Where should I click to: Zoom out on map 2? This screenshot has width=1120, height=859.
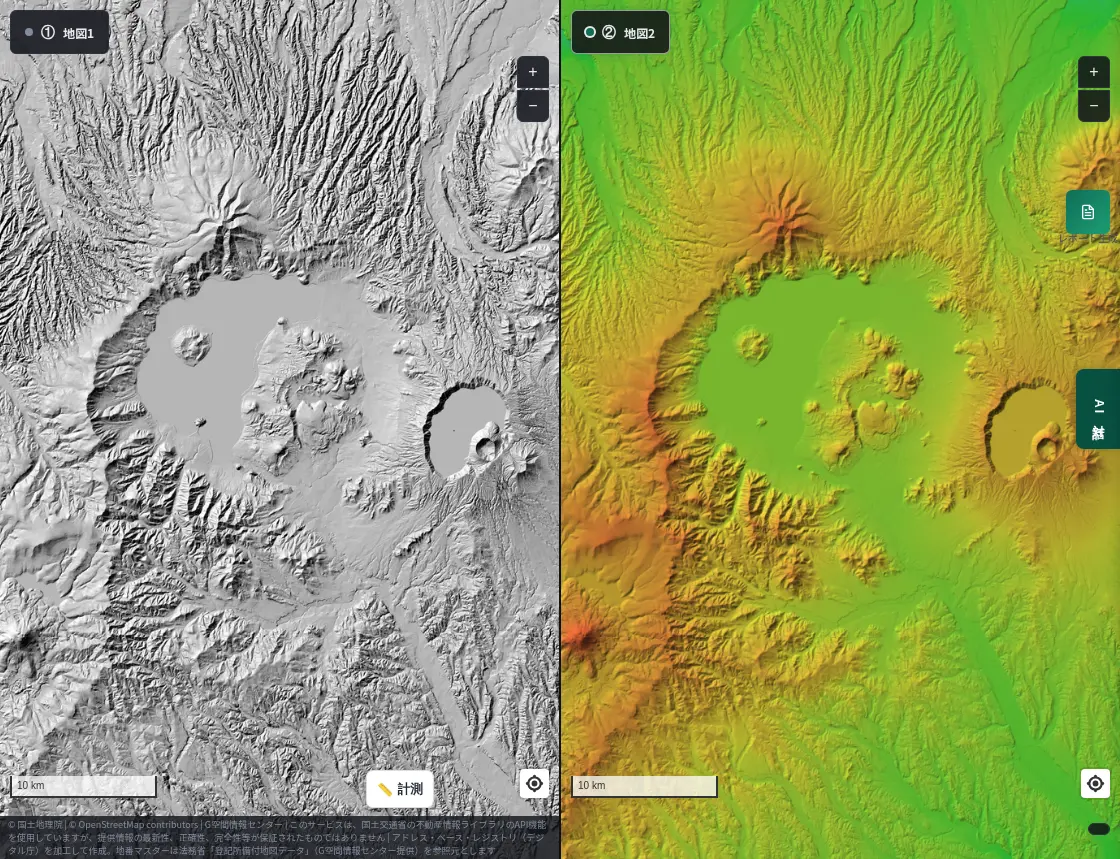(1094, 106)
